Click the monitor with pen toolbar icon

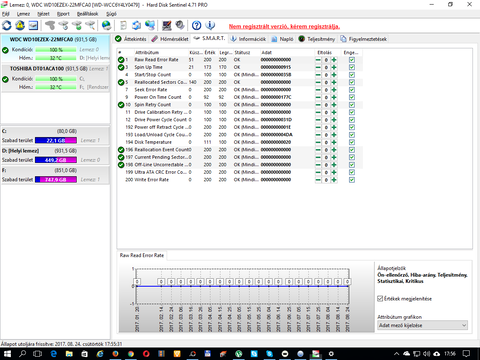pos(167,25)
